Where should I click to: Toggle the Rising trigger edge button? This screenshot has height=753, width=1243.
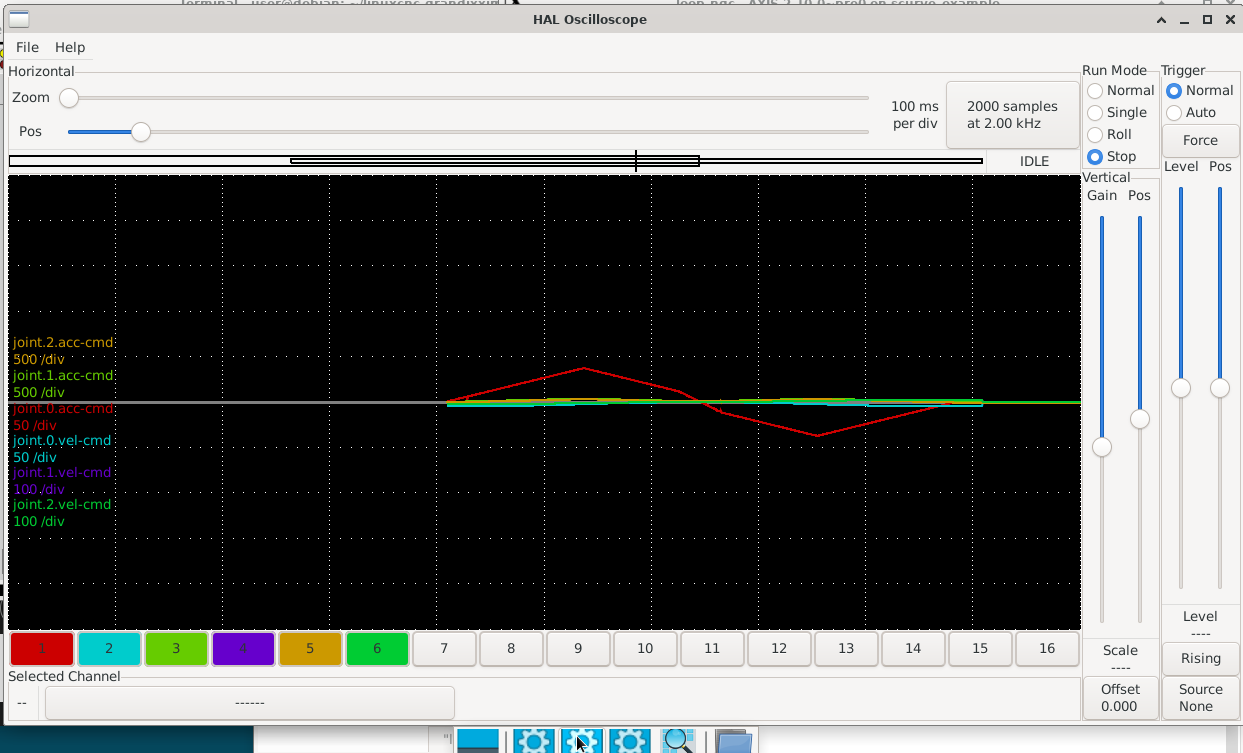point(1200,659)
